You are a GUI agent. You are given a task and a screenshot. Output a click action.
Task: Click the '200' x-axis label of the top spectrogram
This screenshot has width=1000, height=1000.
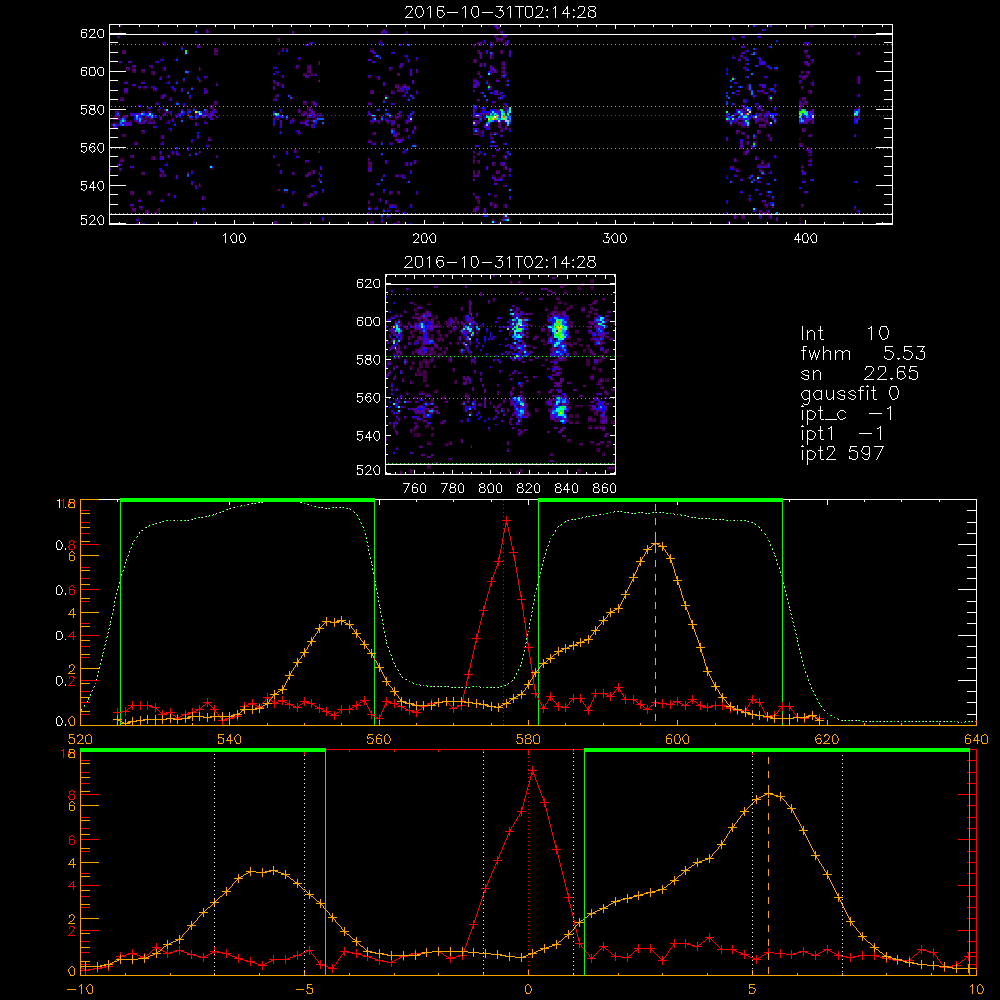424,239
